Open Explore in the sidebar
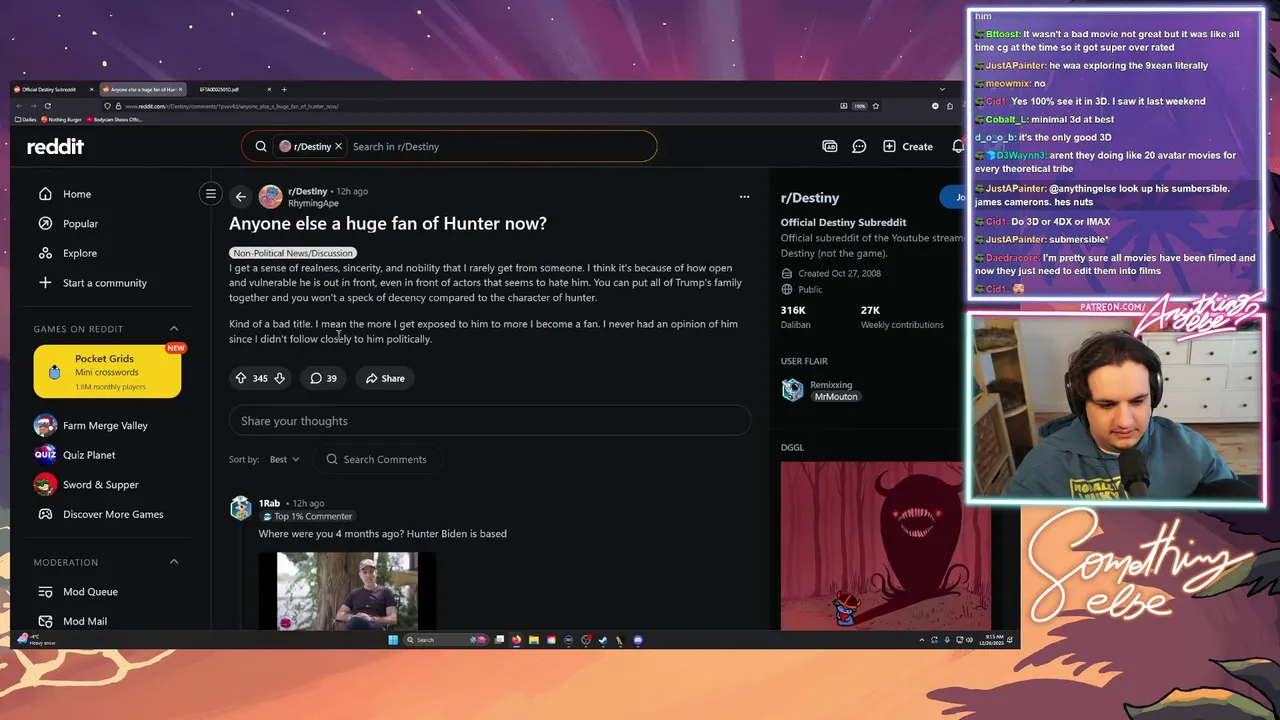The width and height of the screenshot is (1280, 720). pos(80,253)
